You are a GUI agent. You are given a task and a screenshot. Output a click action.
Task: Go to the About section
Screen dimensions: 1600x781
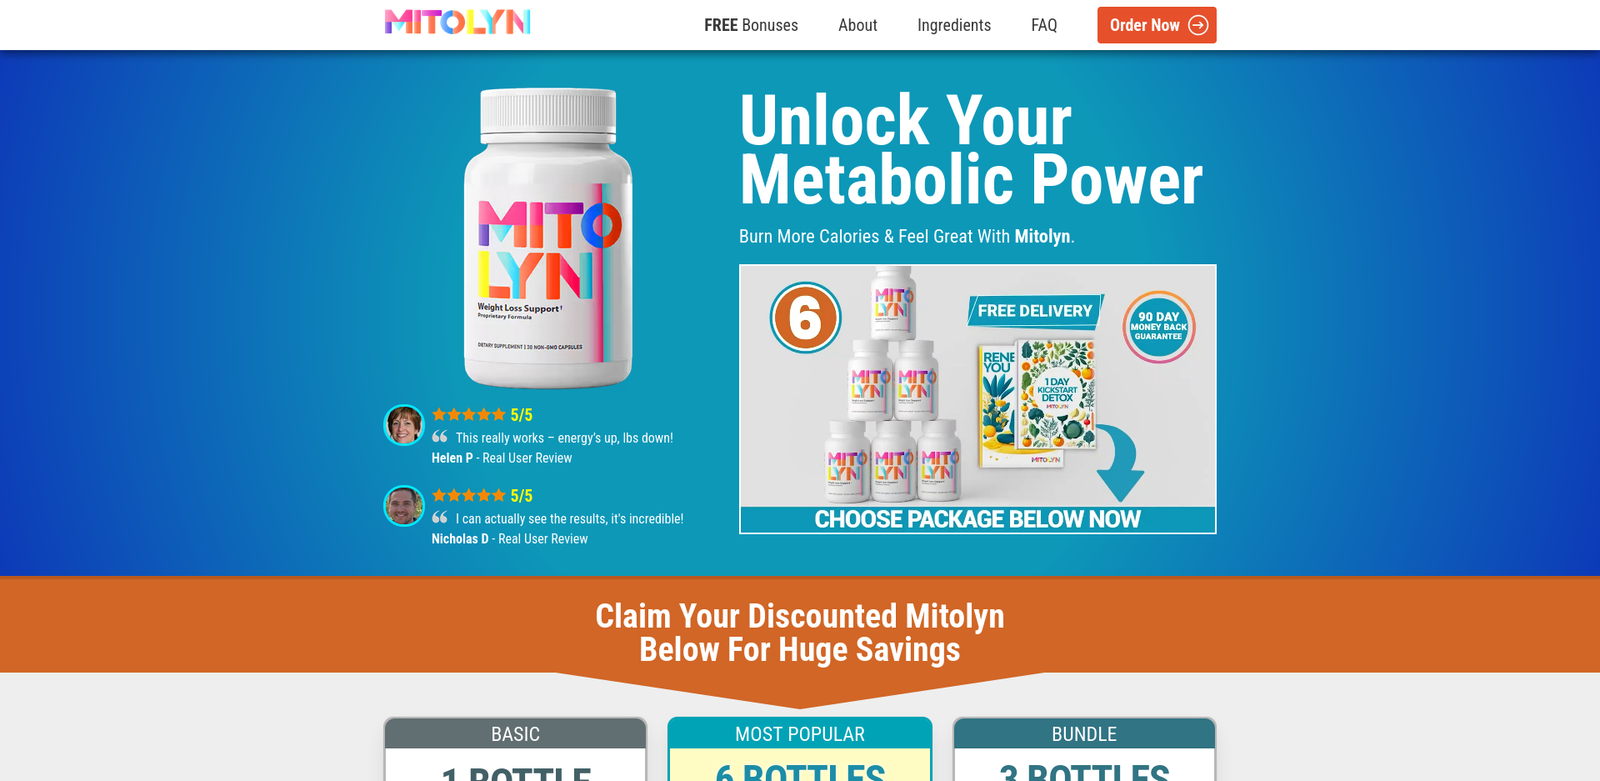click(857, 25)
